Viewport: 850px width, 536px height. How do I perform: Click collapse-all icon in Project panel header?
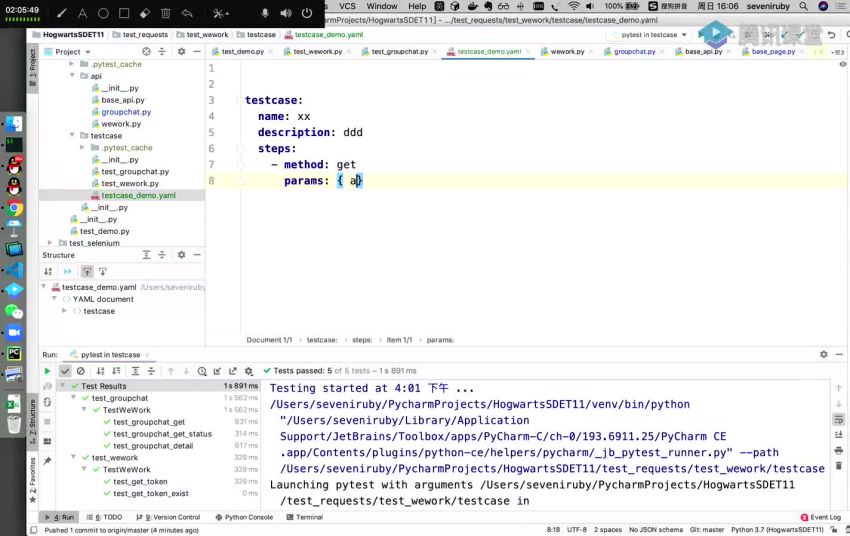162,51
